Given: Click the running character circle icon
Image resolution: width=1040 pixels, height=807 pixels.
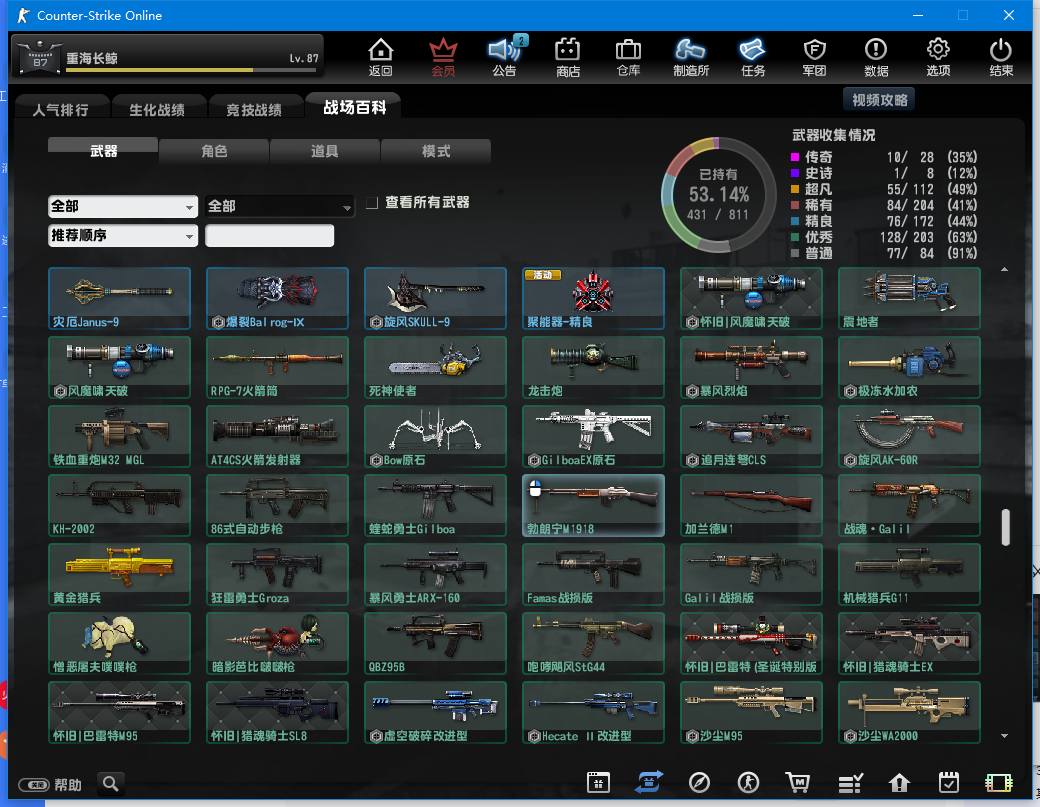Looking at the screenshot, I should 749,783.
